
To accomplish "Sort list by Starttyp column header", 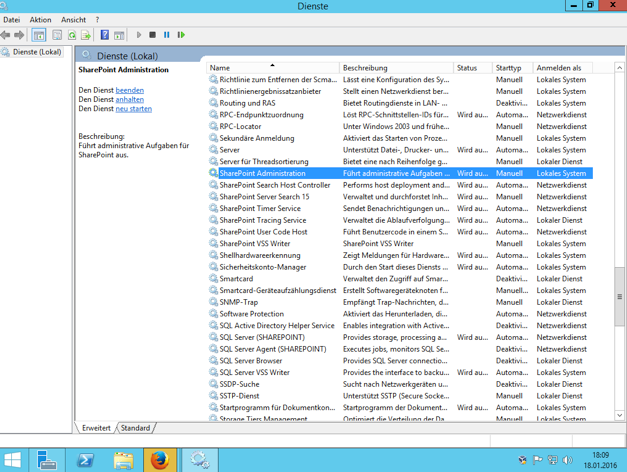I will (x=510, y=68).
